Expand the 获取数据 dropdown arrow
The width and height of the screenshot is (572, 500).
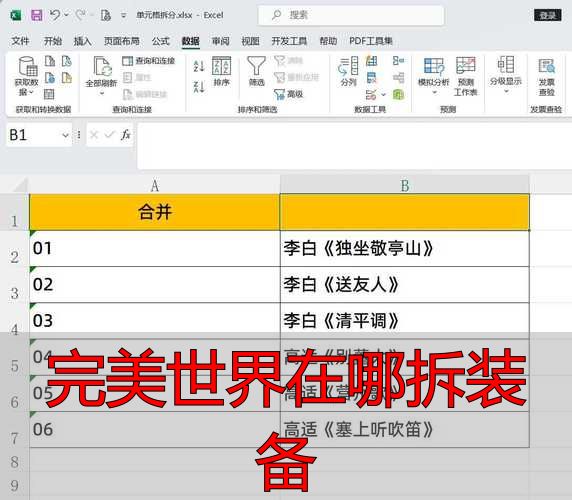[x=31, y=92]
